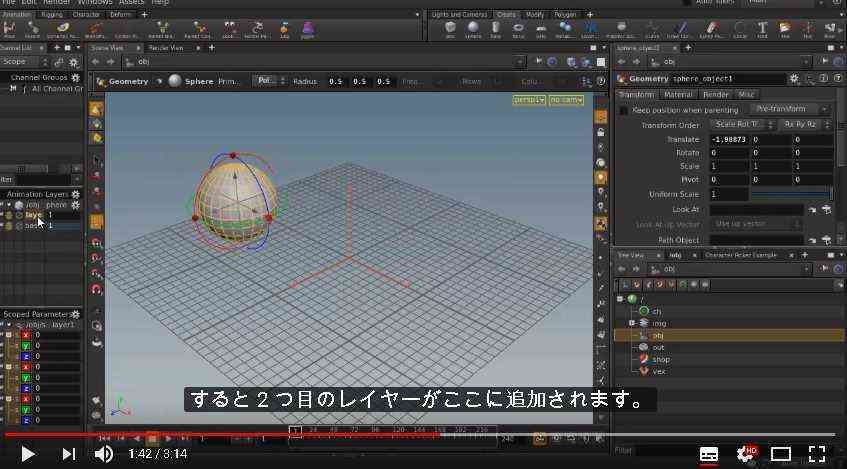
Task: Toggle pin on the parameter pane
Action: coord(825,62)
